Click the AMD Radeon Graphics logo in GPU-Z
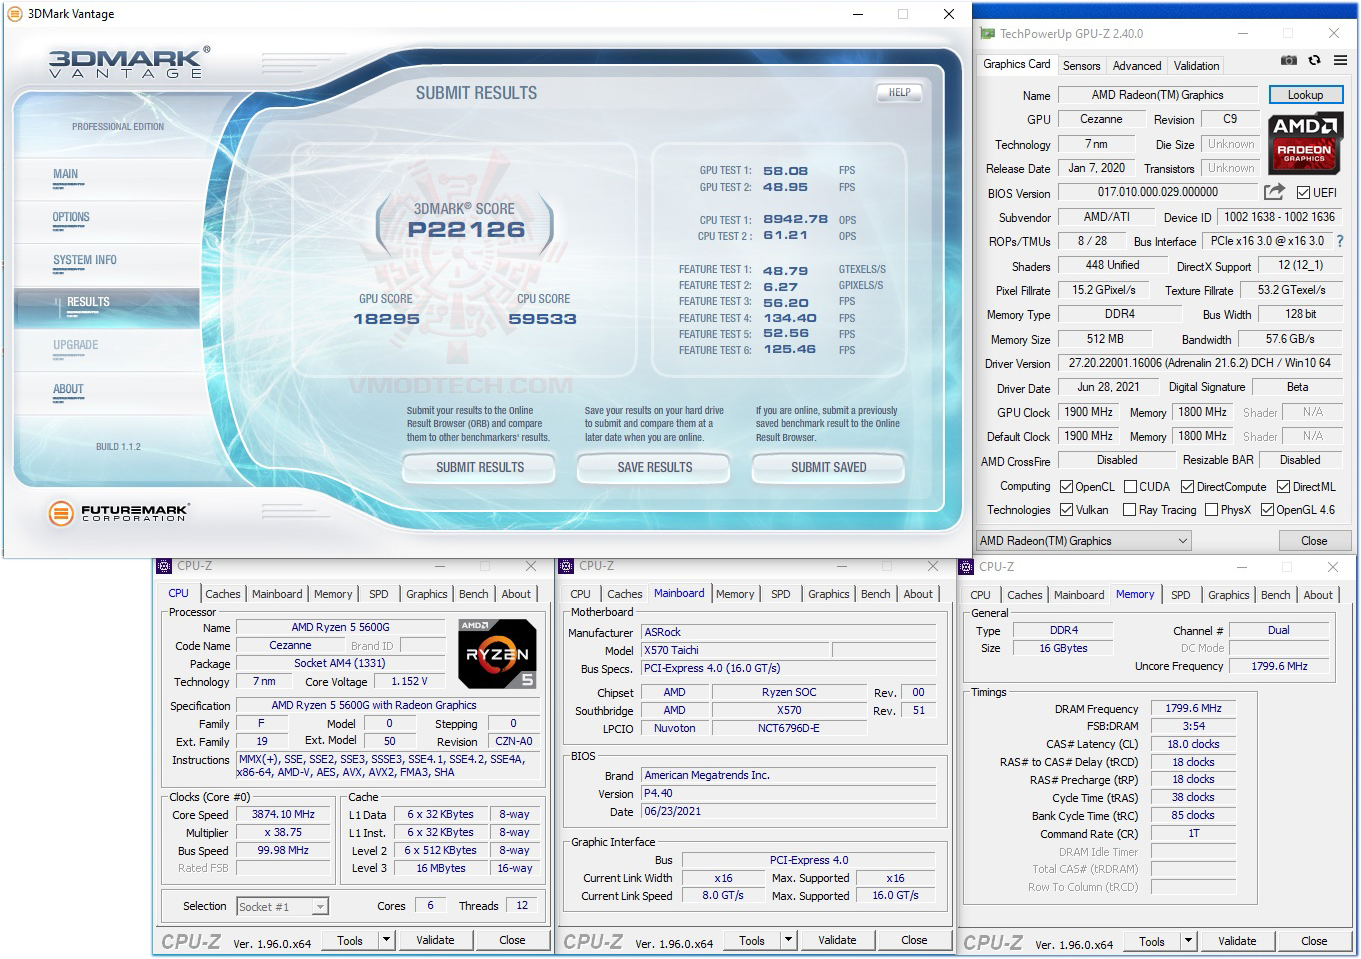This screenshot has width=1361, height=959. (1305, 141)
